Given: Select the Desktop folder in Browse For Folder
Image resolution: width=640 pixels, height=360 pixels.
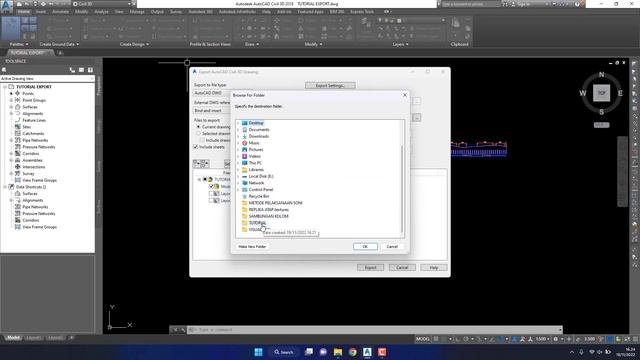Looking at the screenshot, I should coord(256,123).
